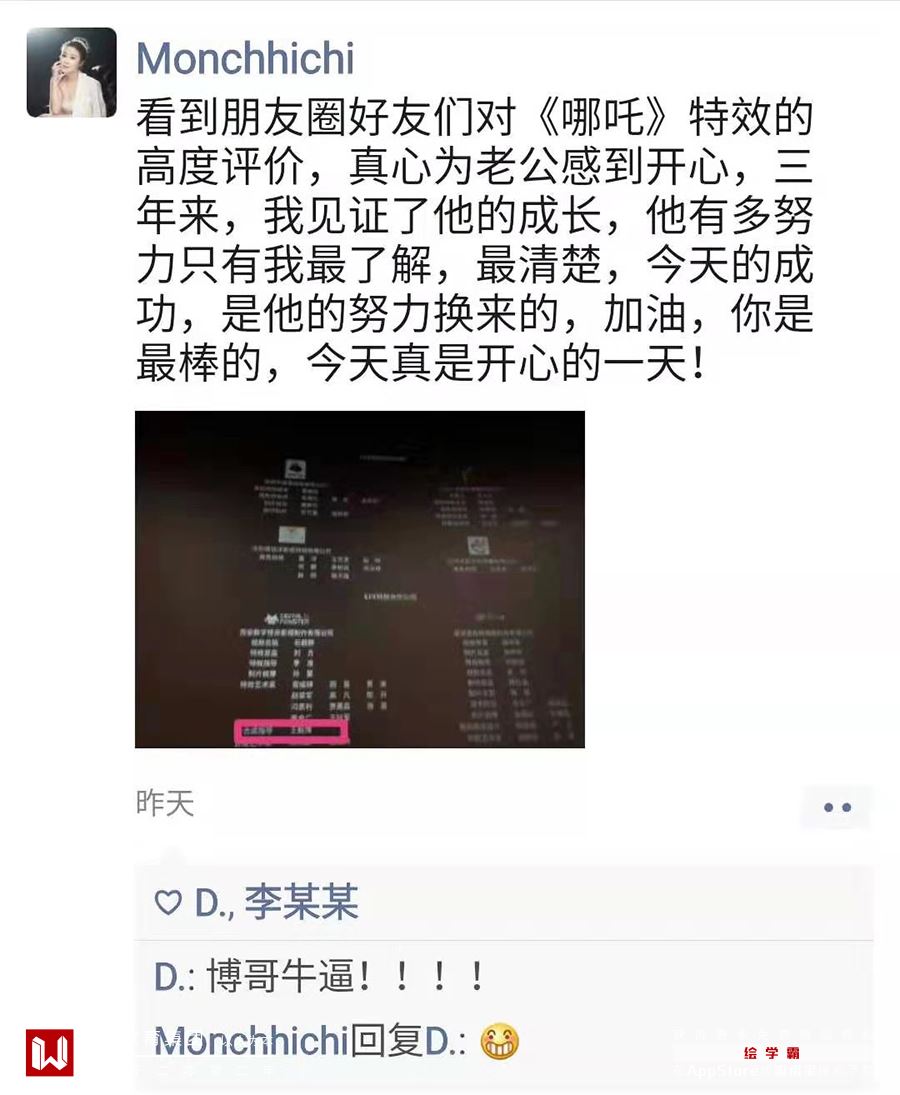This screenshot has width=900, height=1095.
Task: Tap the heart icon in likes row
Action: pyautogui.click(x=168, y=902)
